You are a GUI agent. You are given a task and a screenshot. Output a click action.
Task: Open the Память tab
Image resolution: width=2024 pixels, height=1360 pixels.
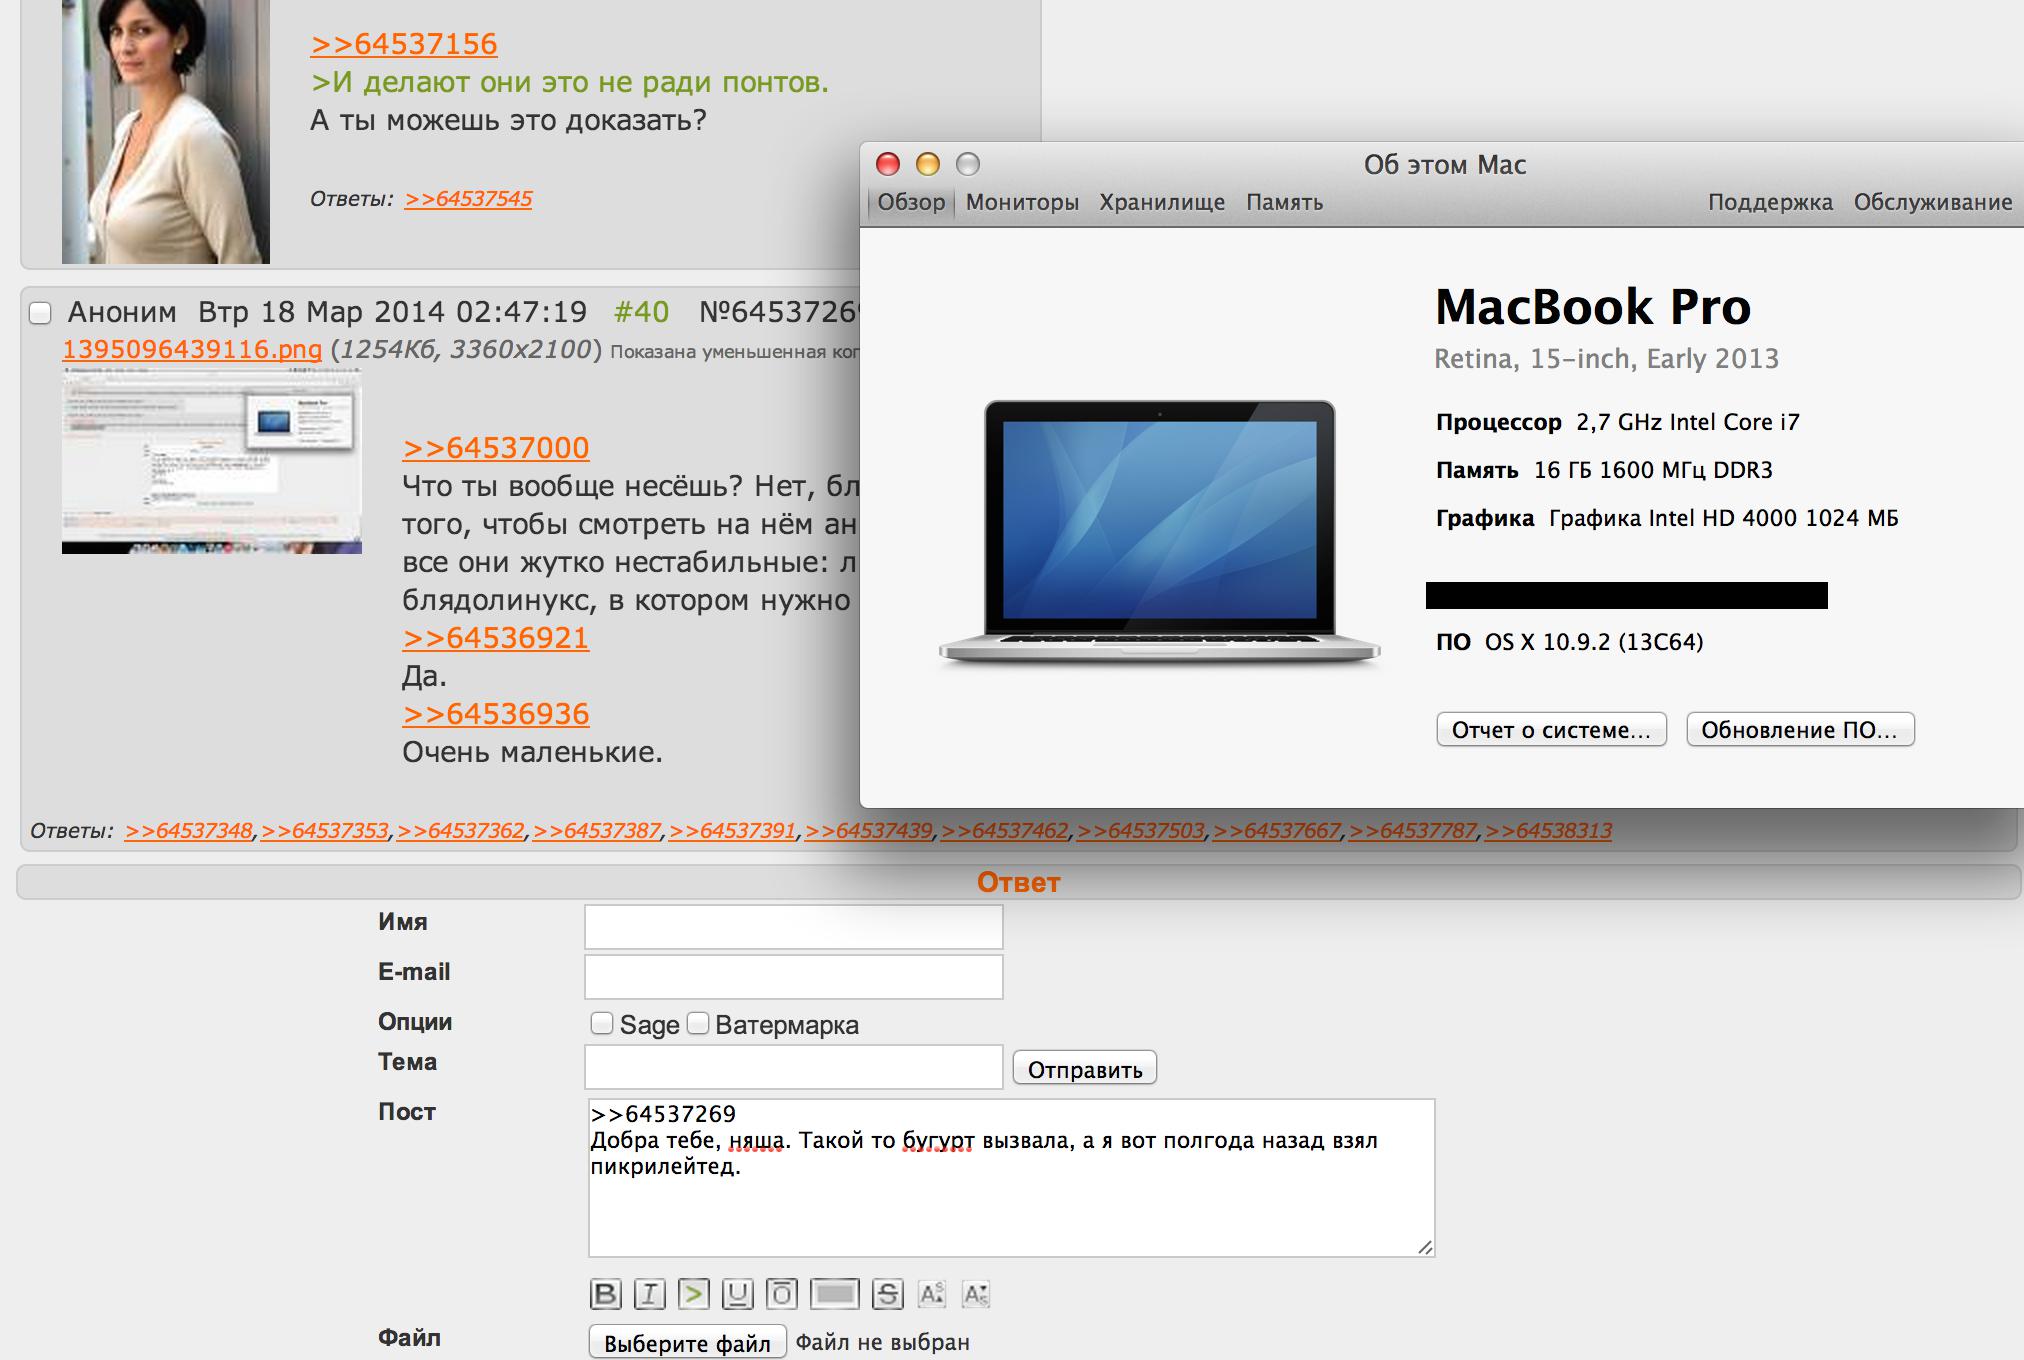[x=1284, y=202]
